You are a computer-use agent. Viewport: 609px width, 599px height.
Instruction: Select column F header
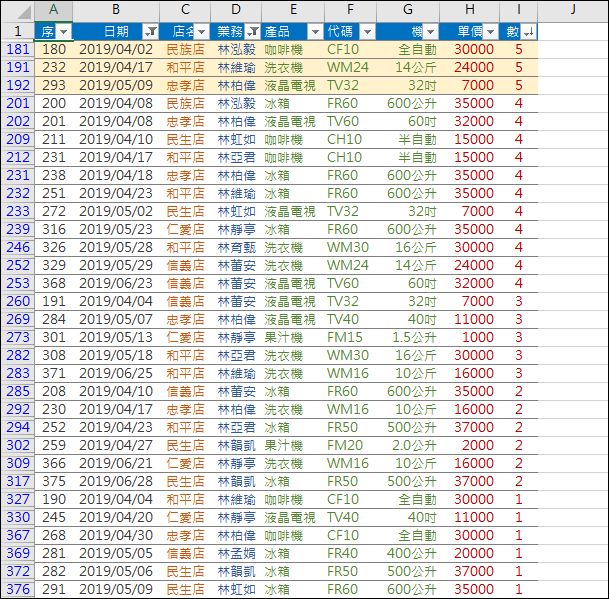(x=350, y=10)
